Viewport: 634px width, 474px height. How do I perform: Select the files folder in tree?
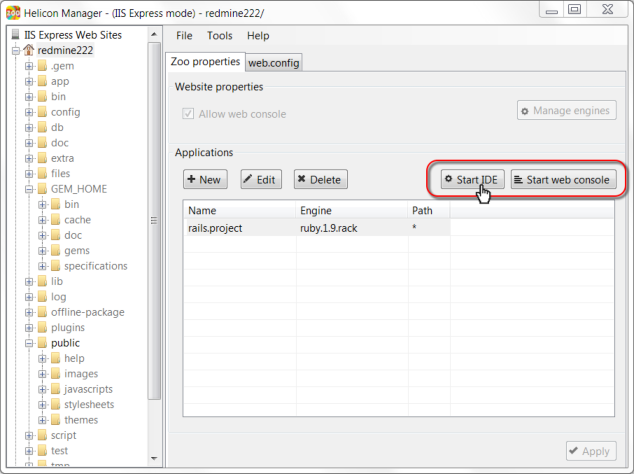[61, 174]
